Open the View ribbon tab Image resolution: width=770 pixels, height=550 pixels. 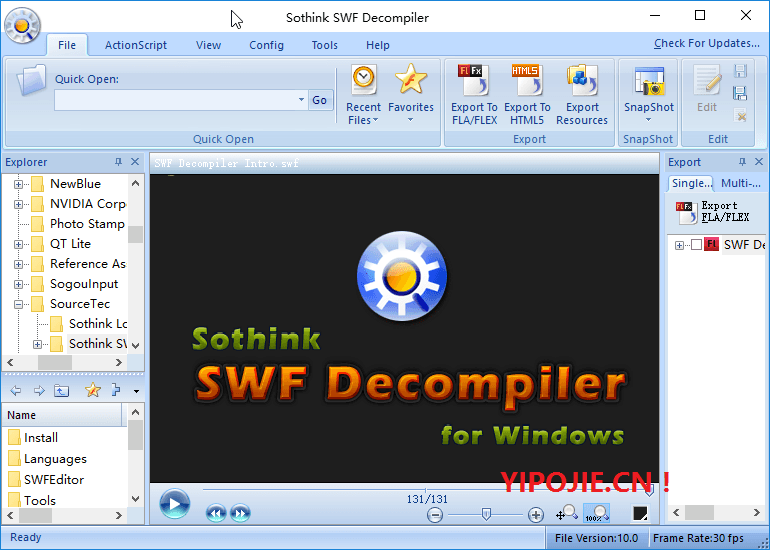(x=208, y=45)
